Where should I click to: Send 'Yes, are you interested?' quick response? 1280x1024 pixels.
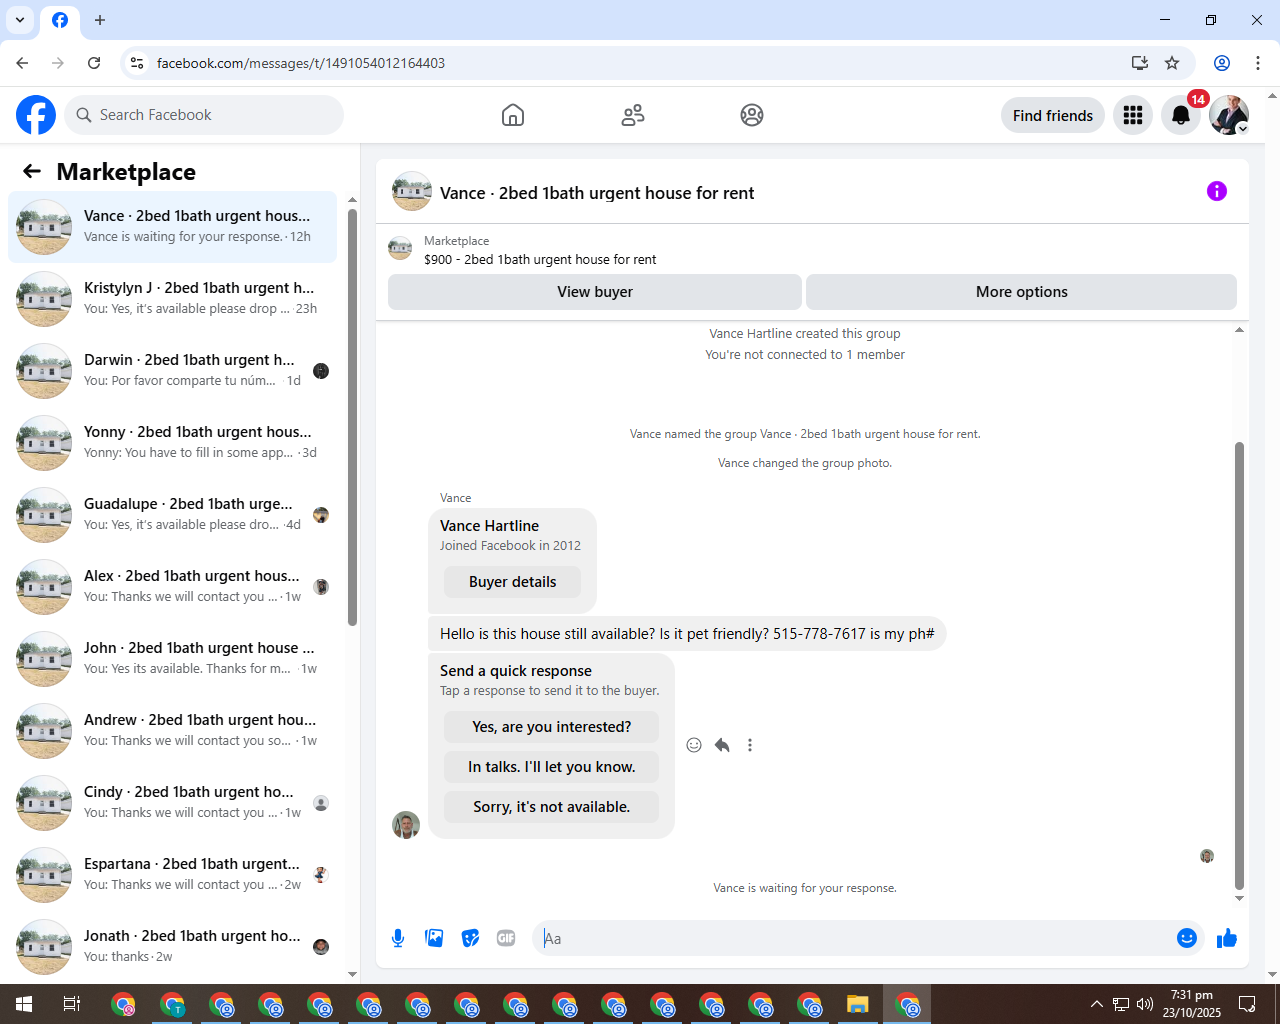click(552, 727)
